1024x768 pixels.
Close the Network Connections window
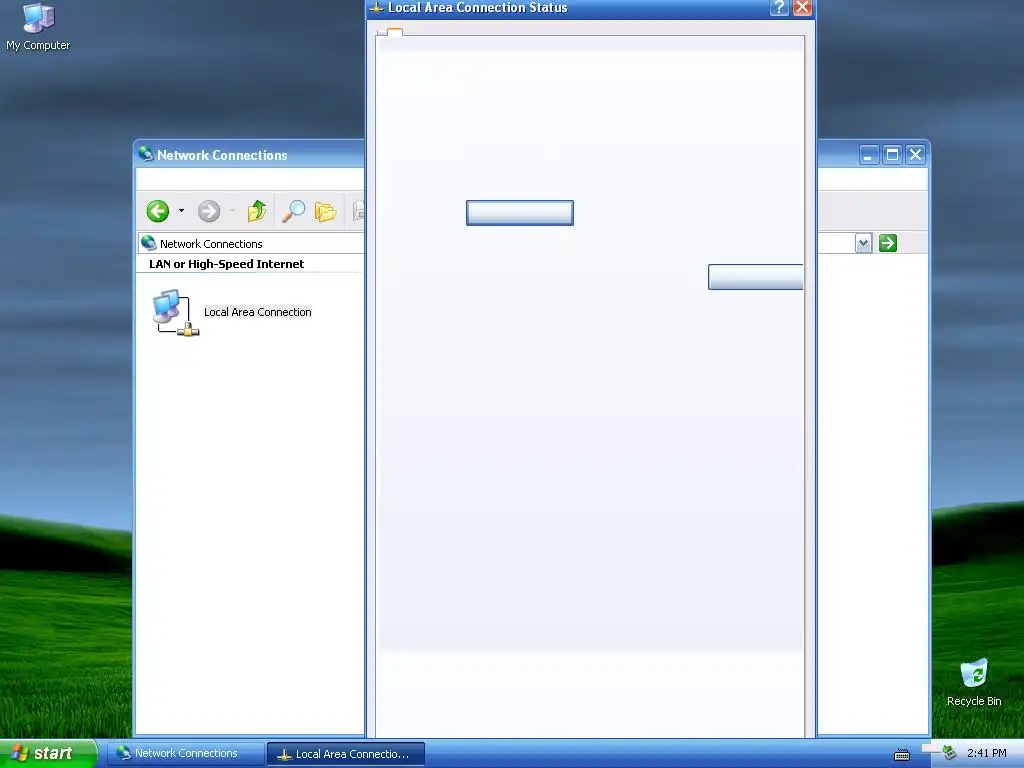(x=916, y=155)
